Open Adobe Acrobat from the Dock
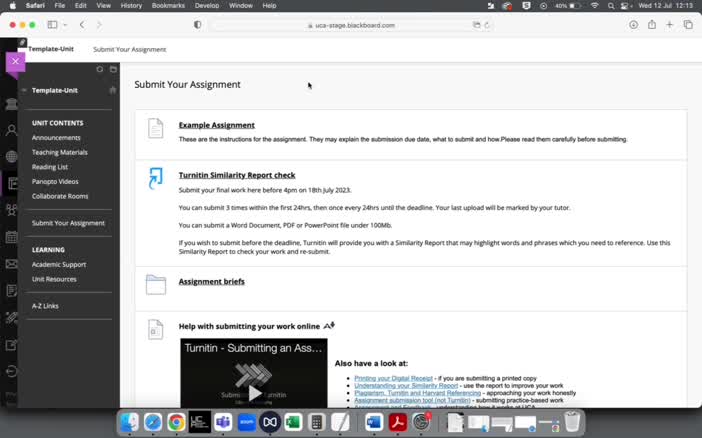Viewport: 702px width, 438px height. [397, 422]
